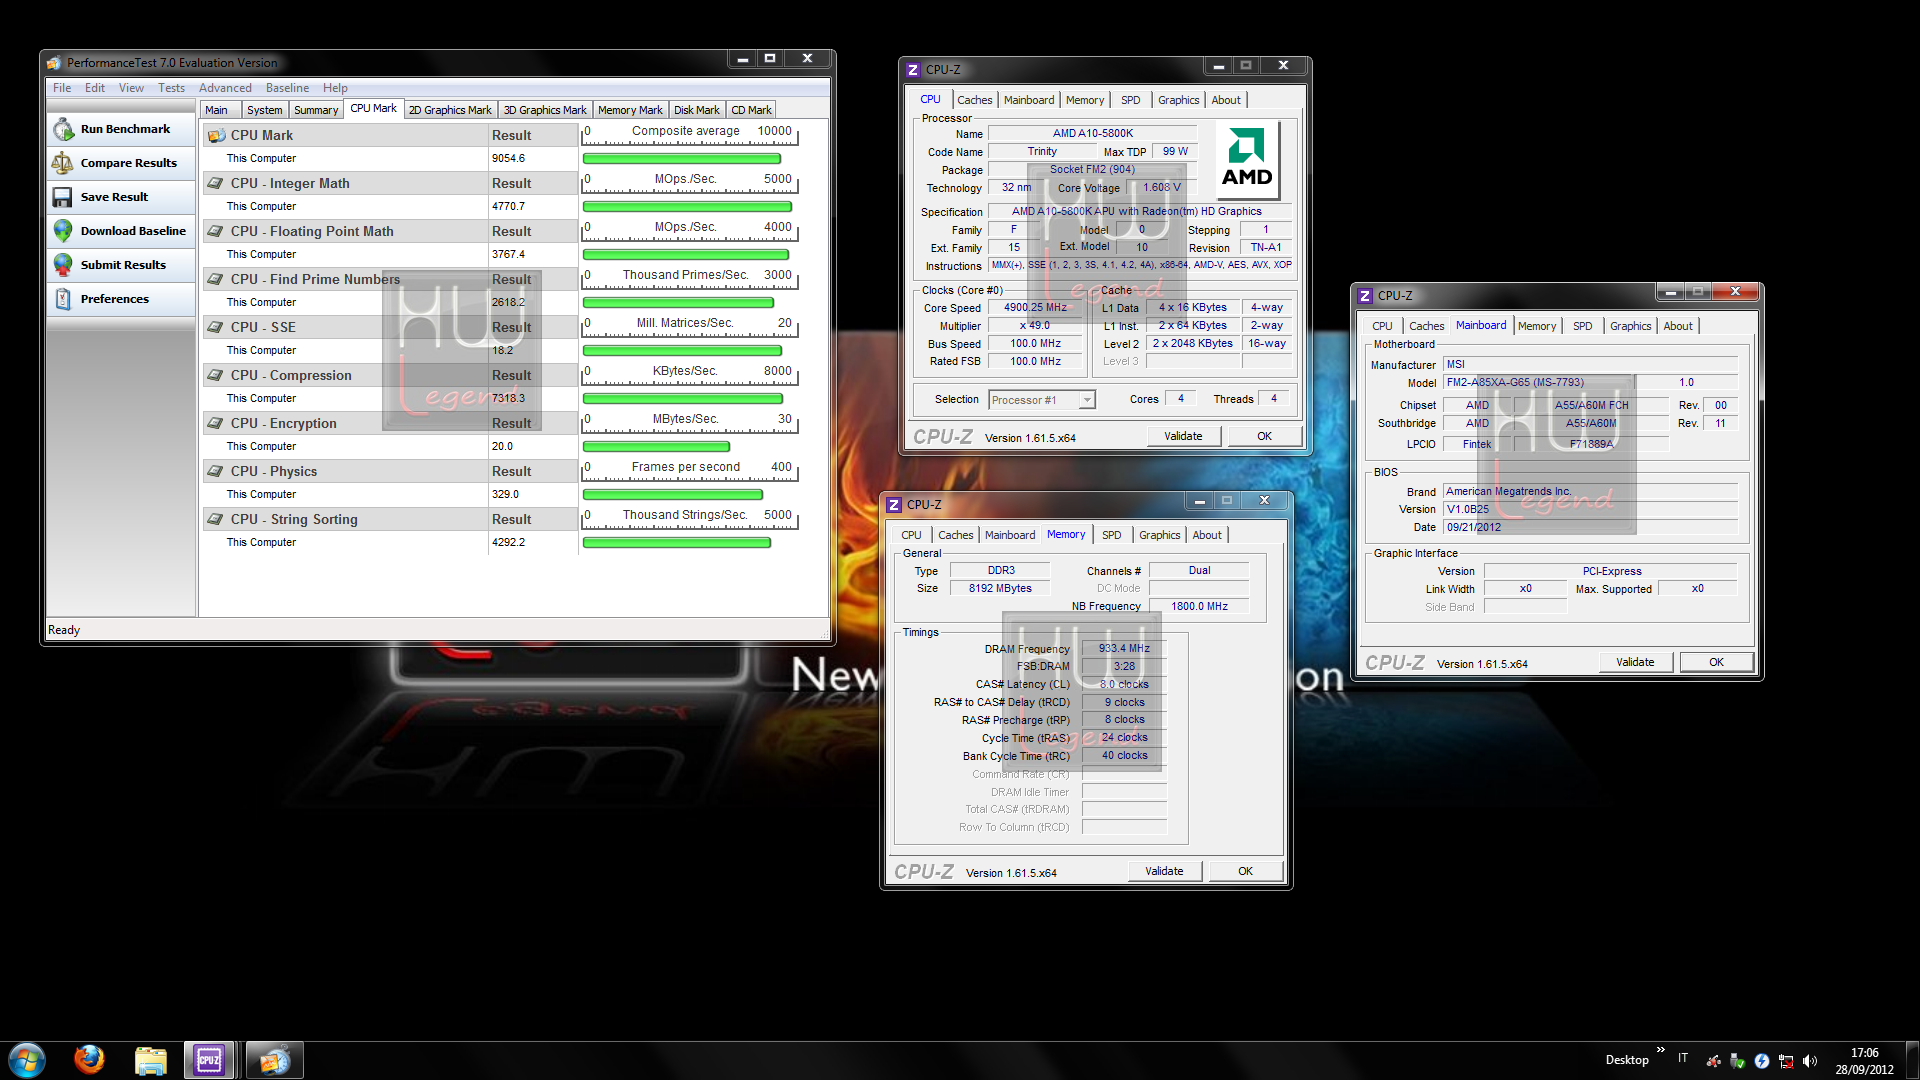Switch to 2D Graphics Mark tab
The height and width of the screenshot is (1080, 1920).
pyautogui.click(x=450, y=110)
